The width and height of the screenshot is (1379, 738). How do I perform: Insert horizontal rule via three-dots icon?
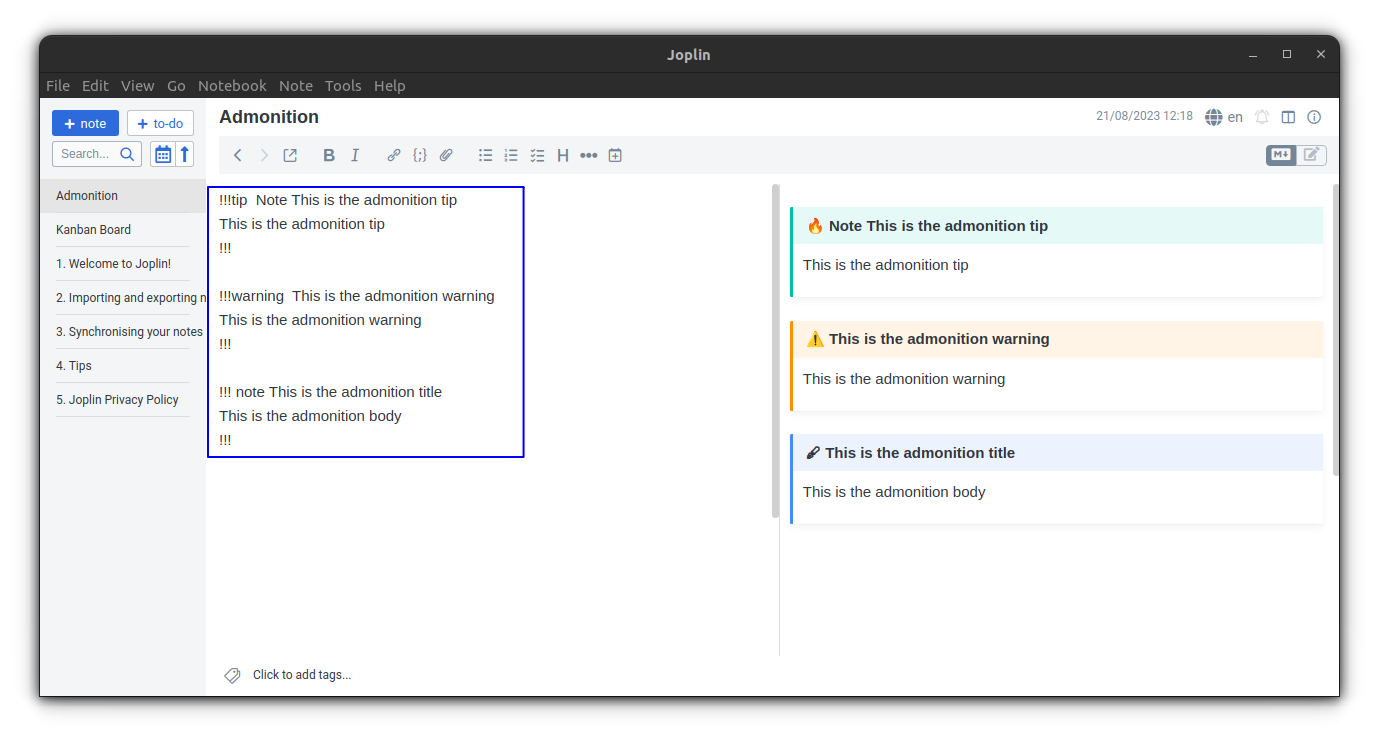(x=589, y=155)
